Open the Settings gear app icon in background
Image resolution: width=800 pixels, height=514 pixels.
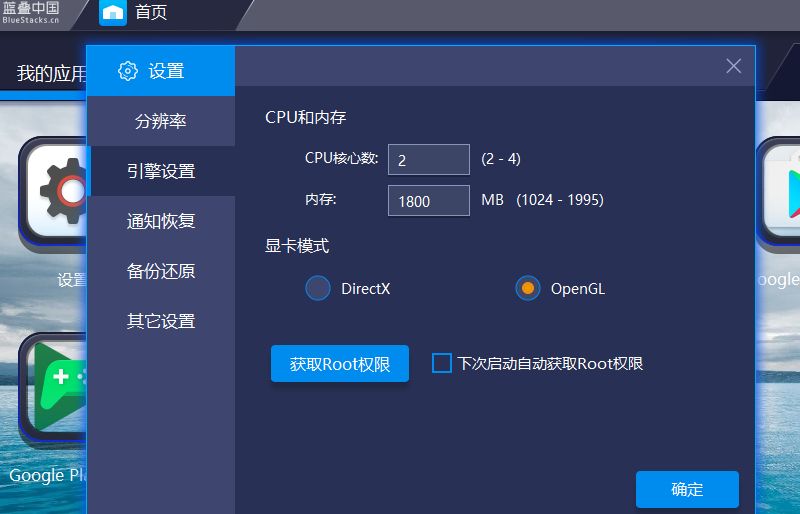54,190
